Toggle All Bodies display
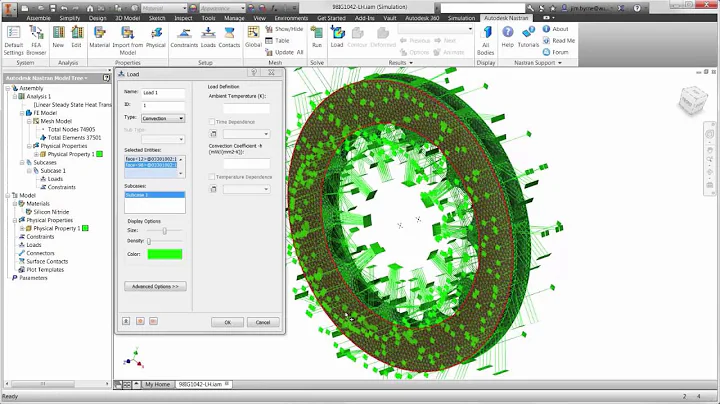This screenshot has width=720, height=404. (485, 40)
